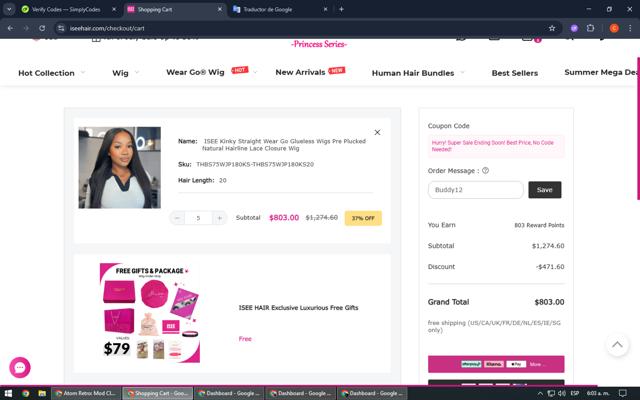This screenshot has height=400, width=640.
Task: Click the site information icon in address bar
Action: tap(61, 28)
